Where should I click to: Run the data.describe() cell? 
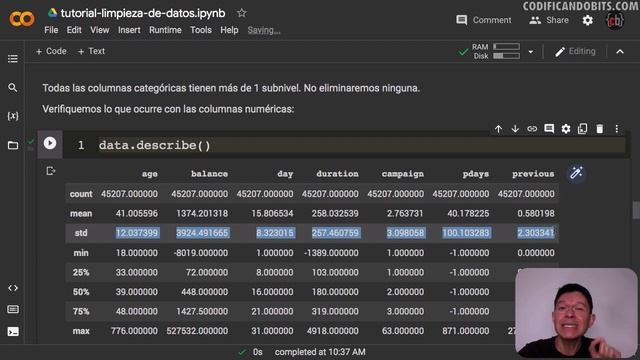(x=50, y=143)
